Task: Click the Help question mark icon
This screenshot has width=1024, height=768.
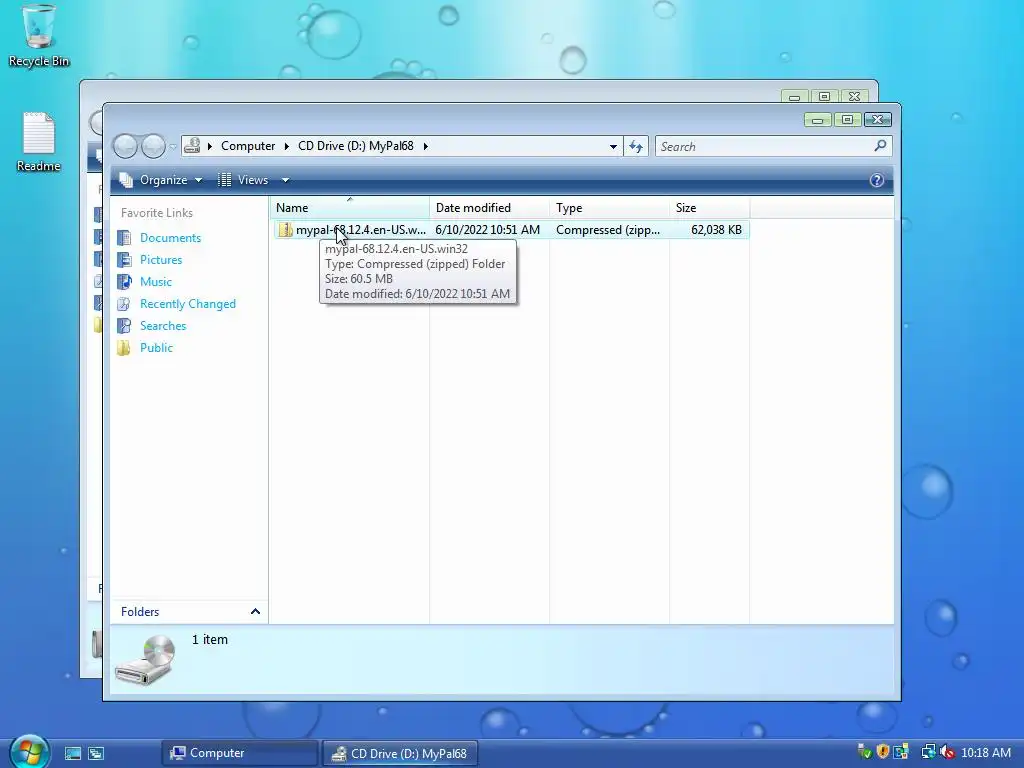Action: (x=876, y=180)
